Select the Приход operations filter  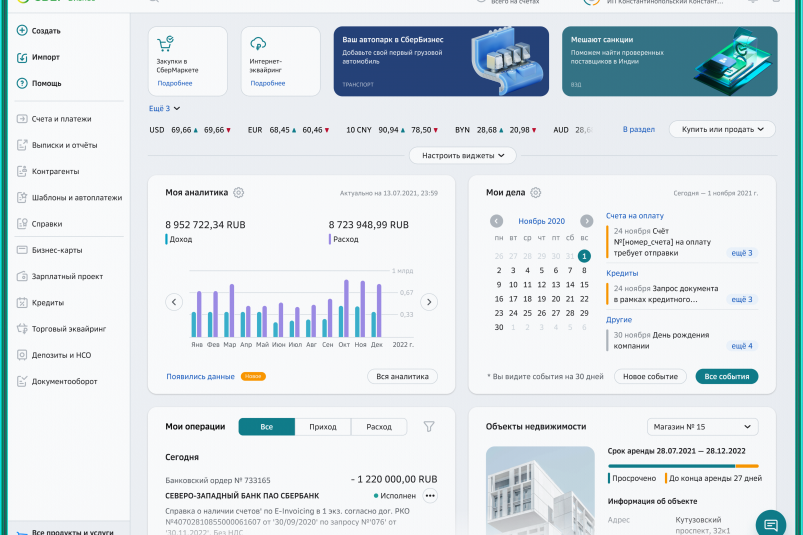coord(323,427)
